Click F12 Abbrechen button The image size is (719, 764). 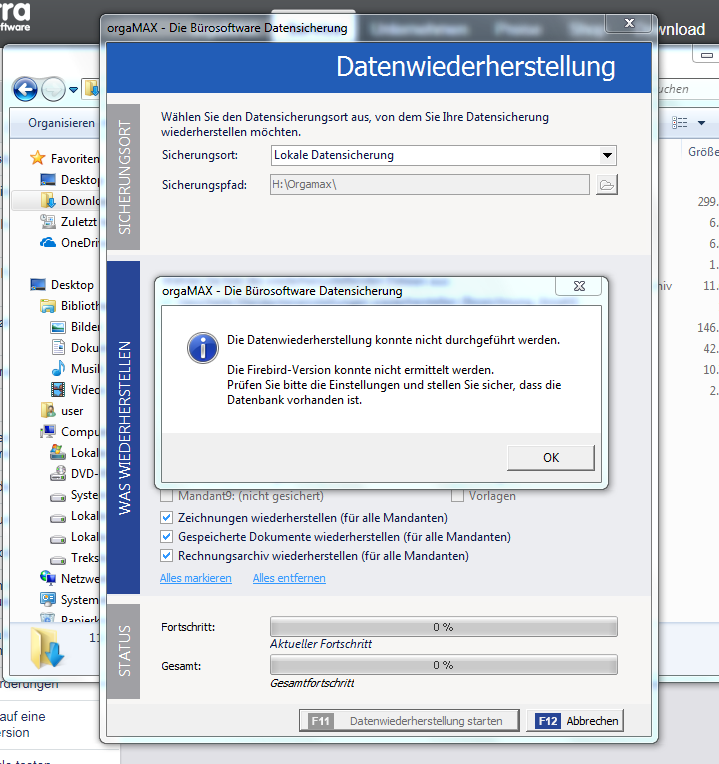pyautogui.click(x=575, y=721)
